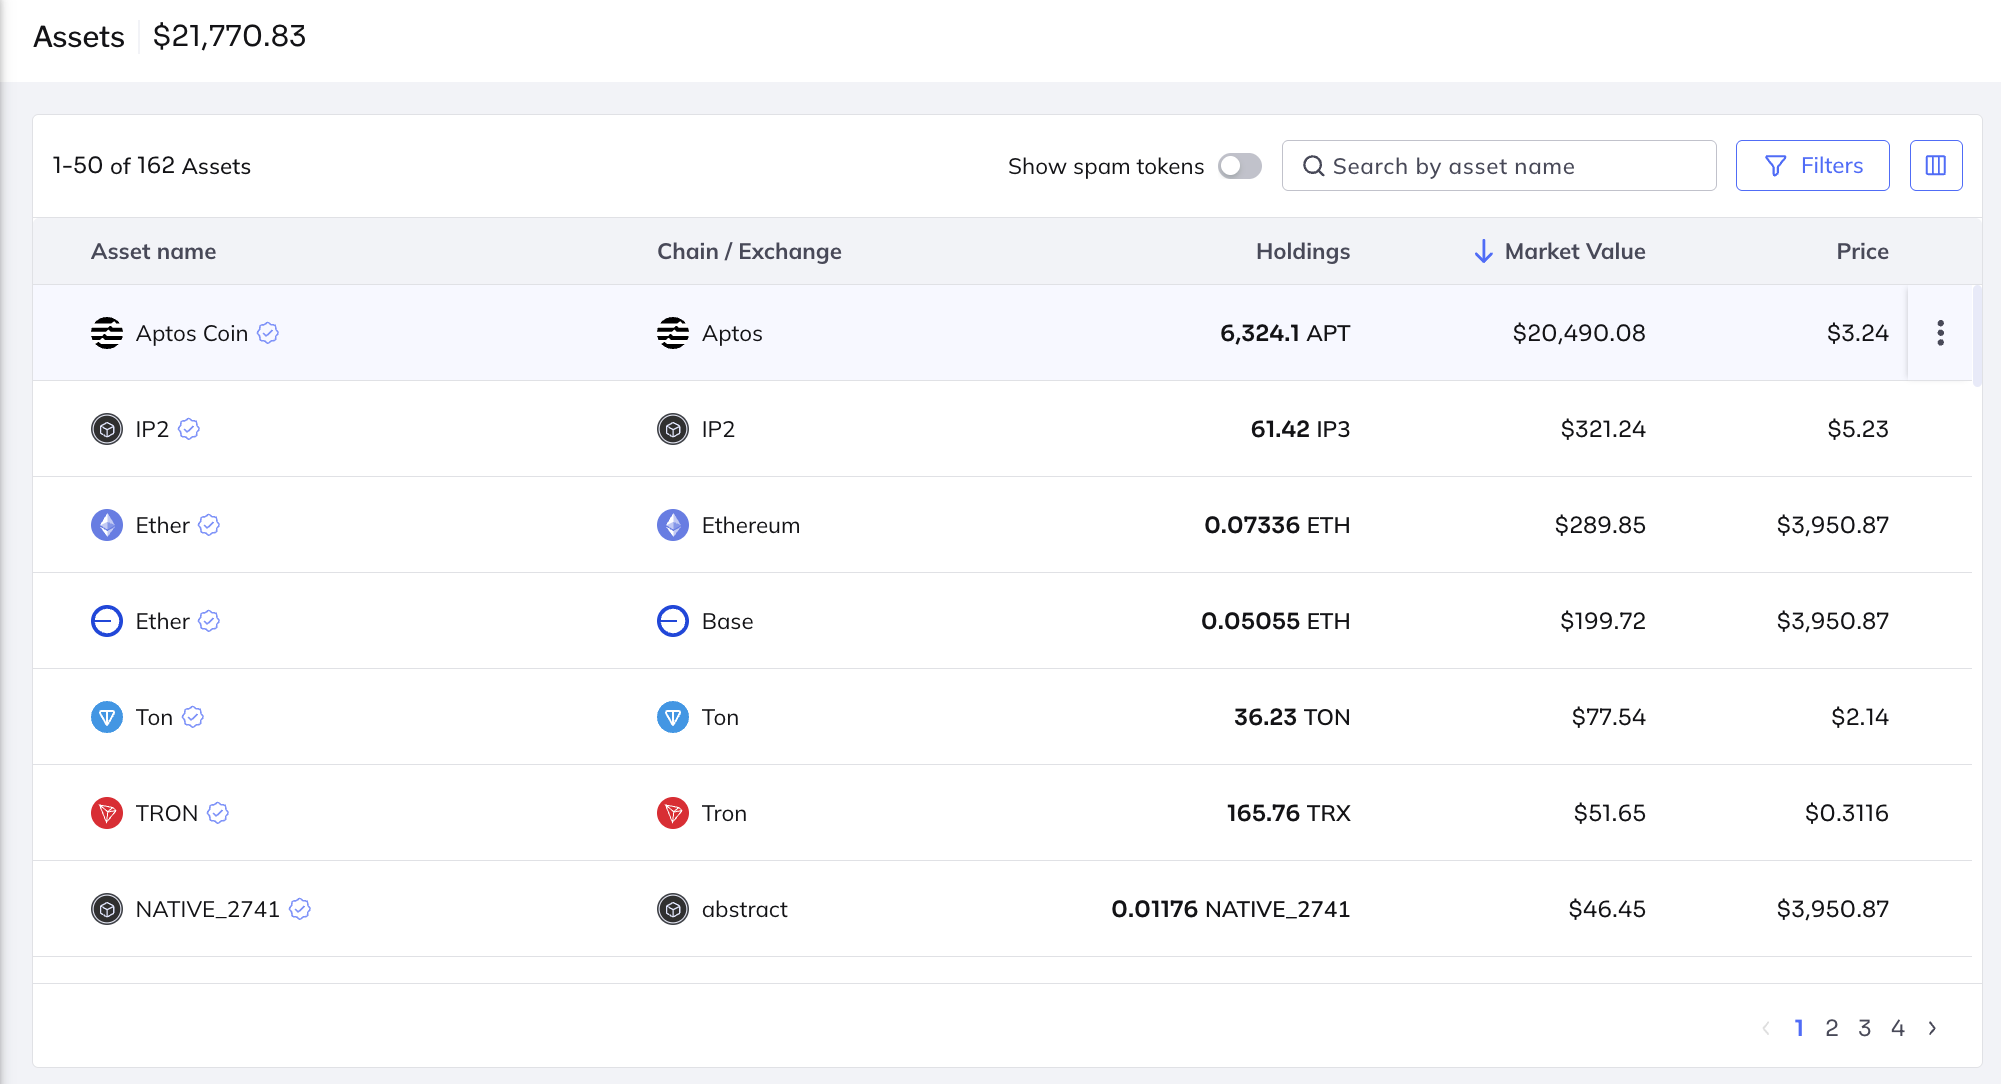
Task: Sort by the Price column header
Action: 1862,251
